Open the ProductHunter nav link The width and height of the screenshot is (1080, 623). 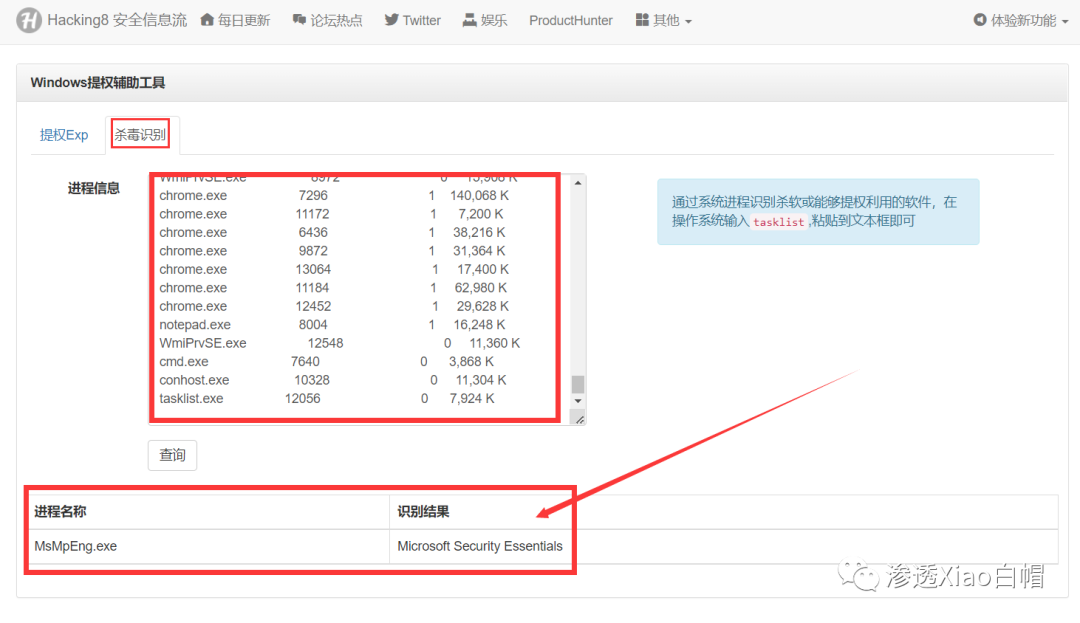570,21
